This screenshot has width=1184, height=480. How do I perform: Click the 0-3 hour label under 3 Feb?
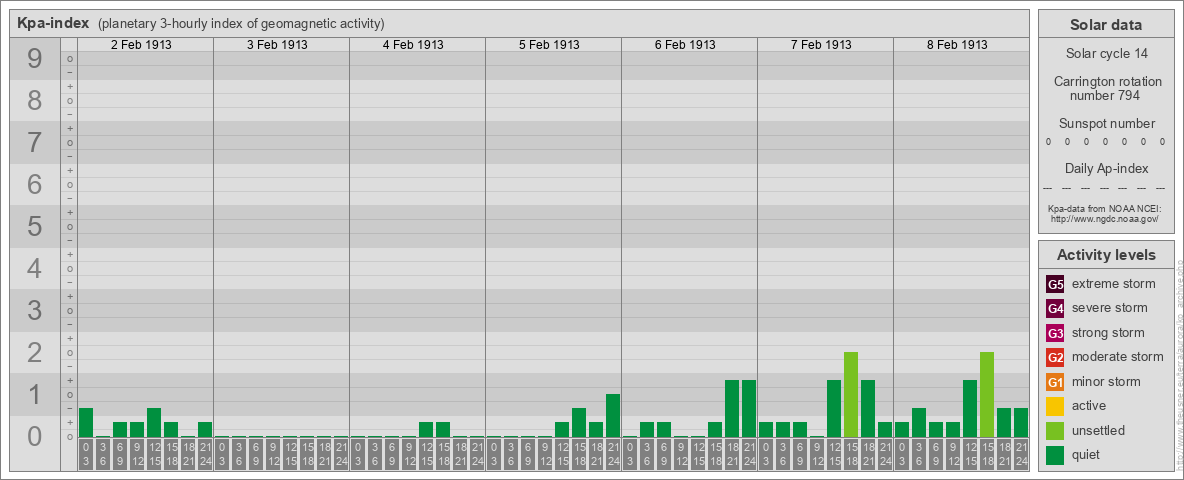[x=222, y=455]
